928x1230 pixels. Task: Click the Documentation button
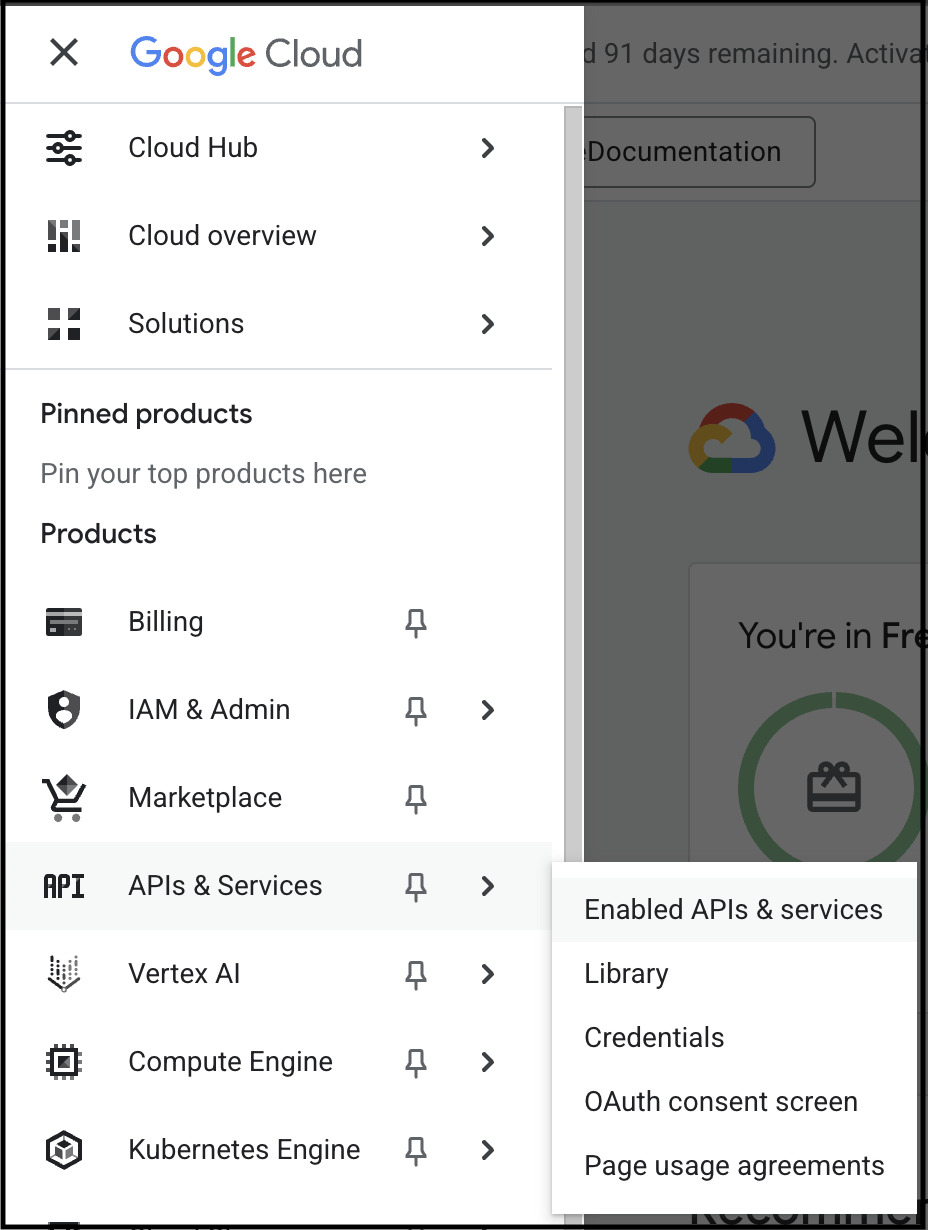coord(698,152)
